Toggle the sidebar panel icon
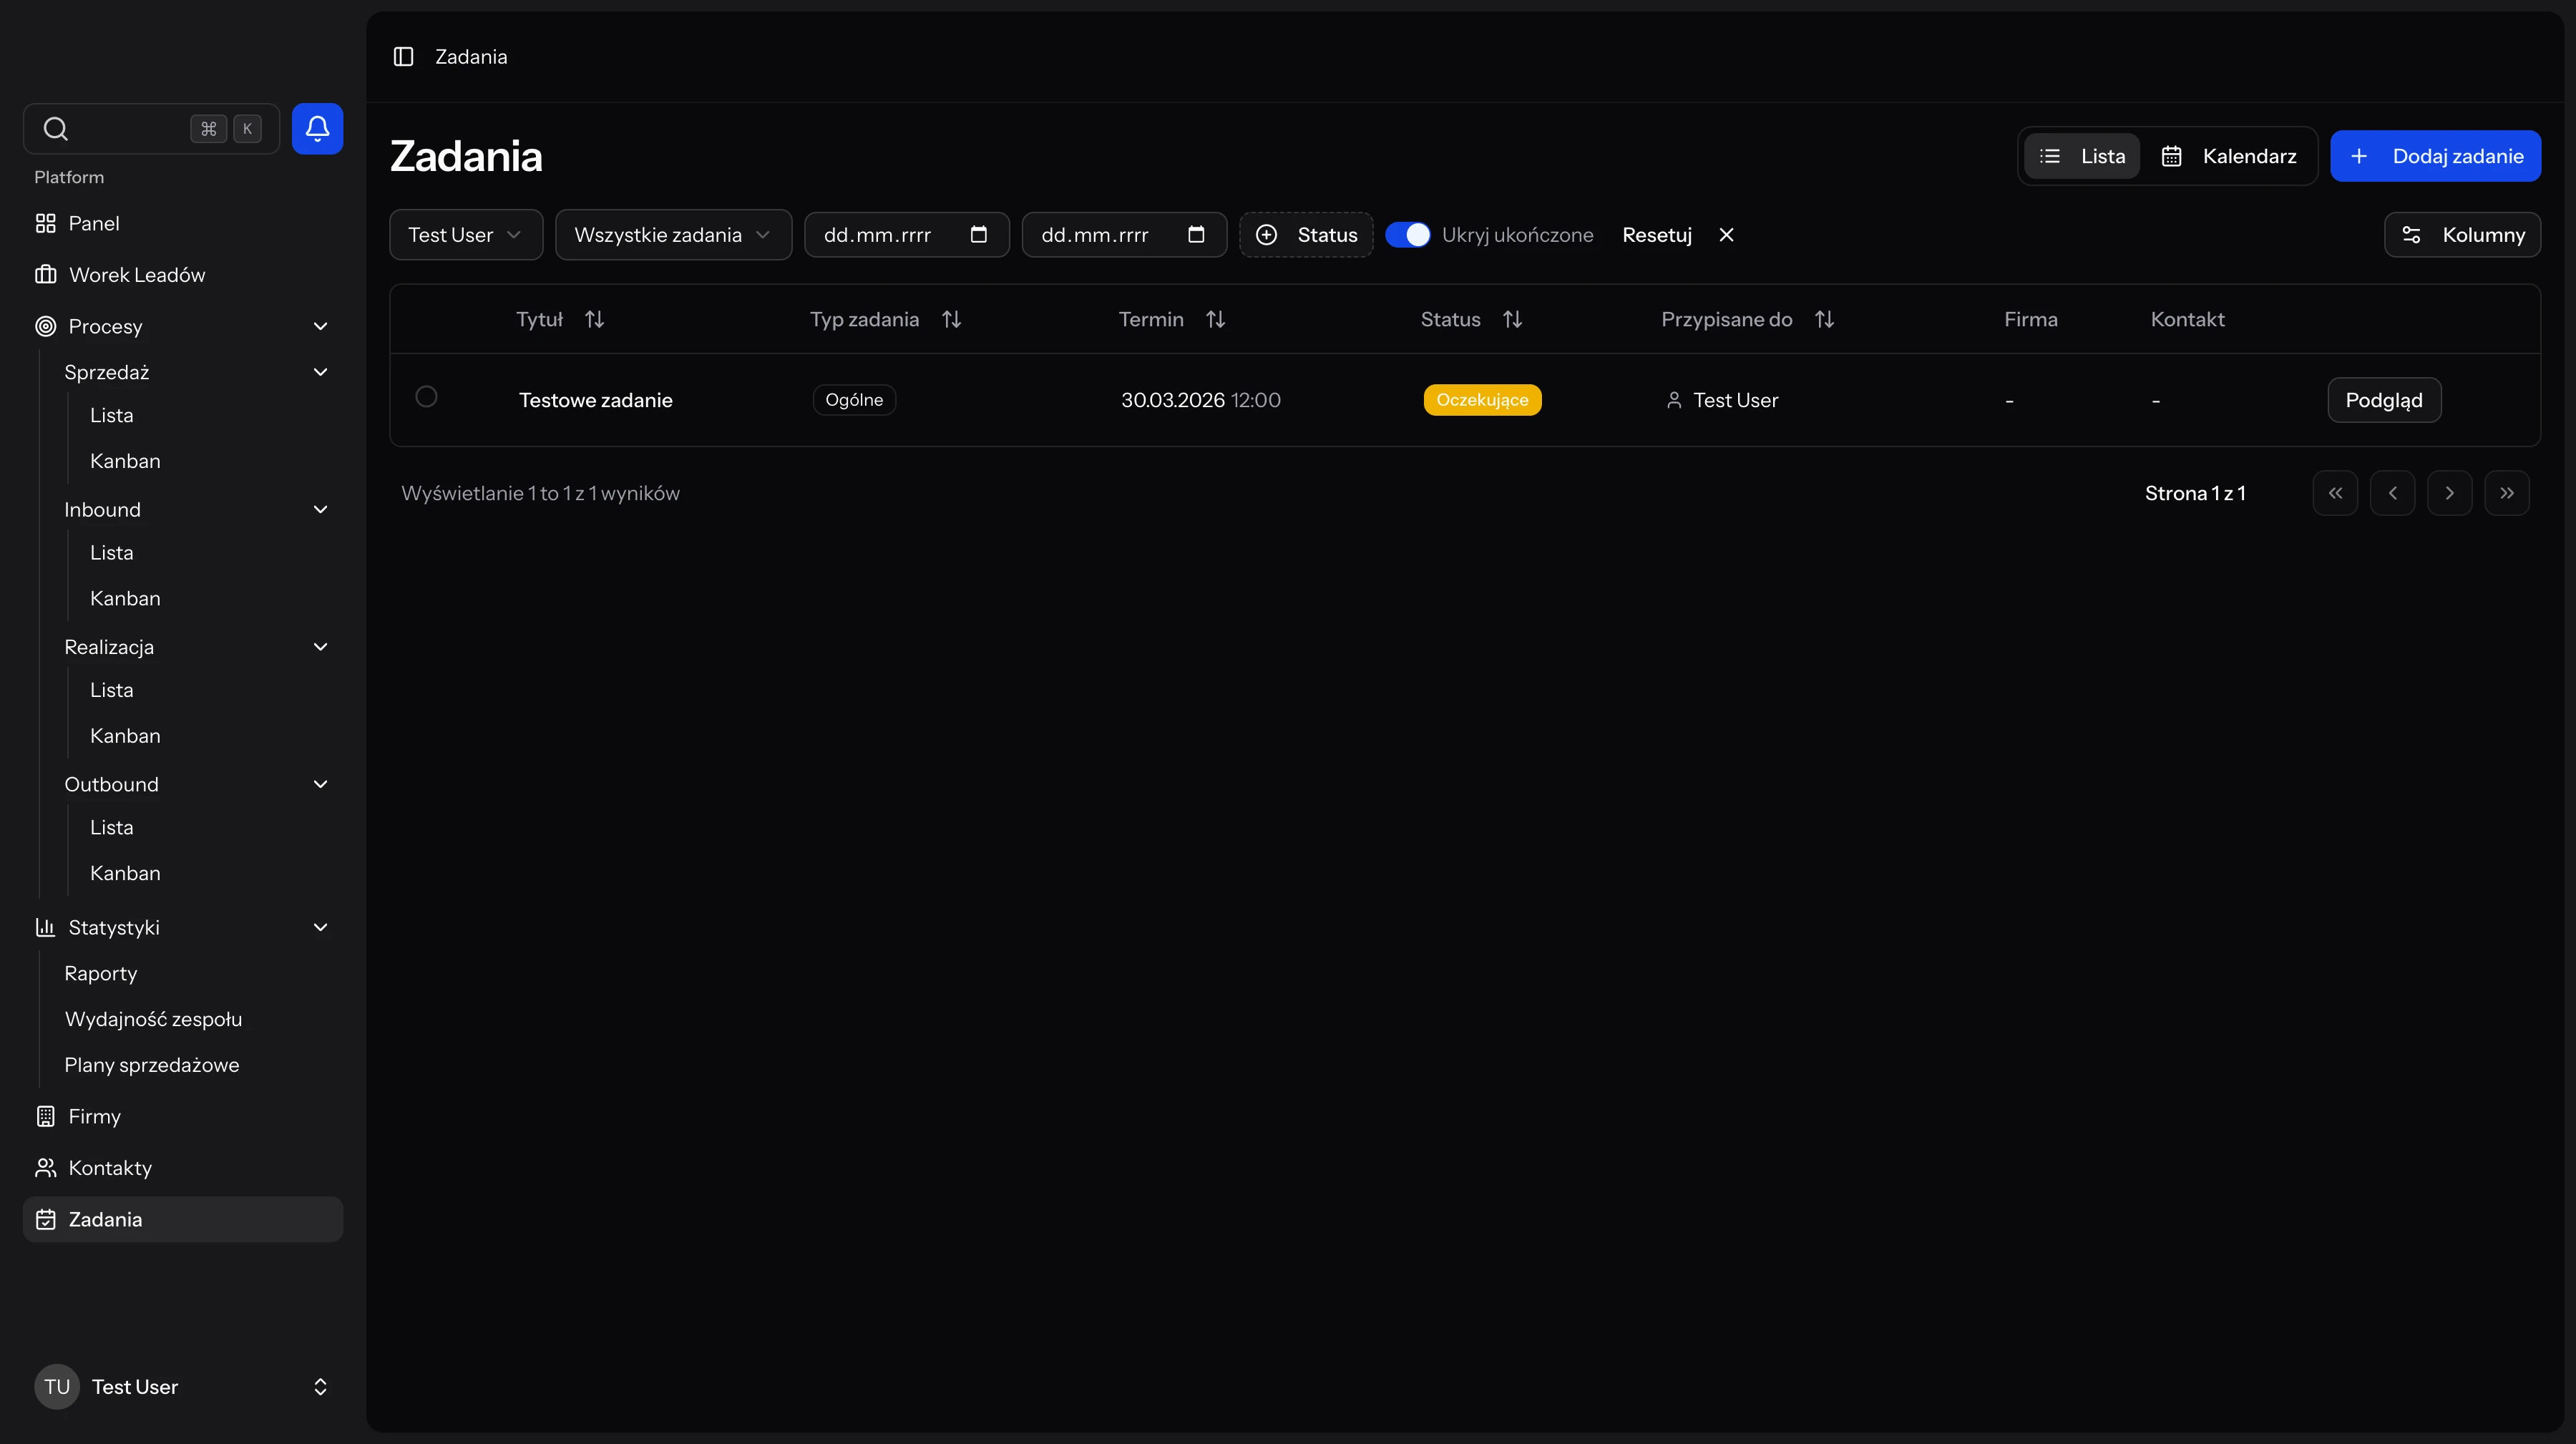Image resolution: width=2576 pixels, height=1444 pixels. (403, 57)
